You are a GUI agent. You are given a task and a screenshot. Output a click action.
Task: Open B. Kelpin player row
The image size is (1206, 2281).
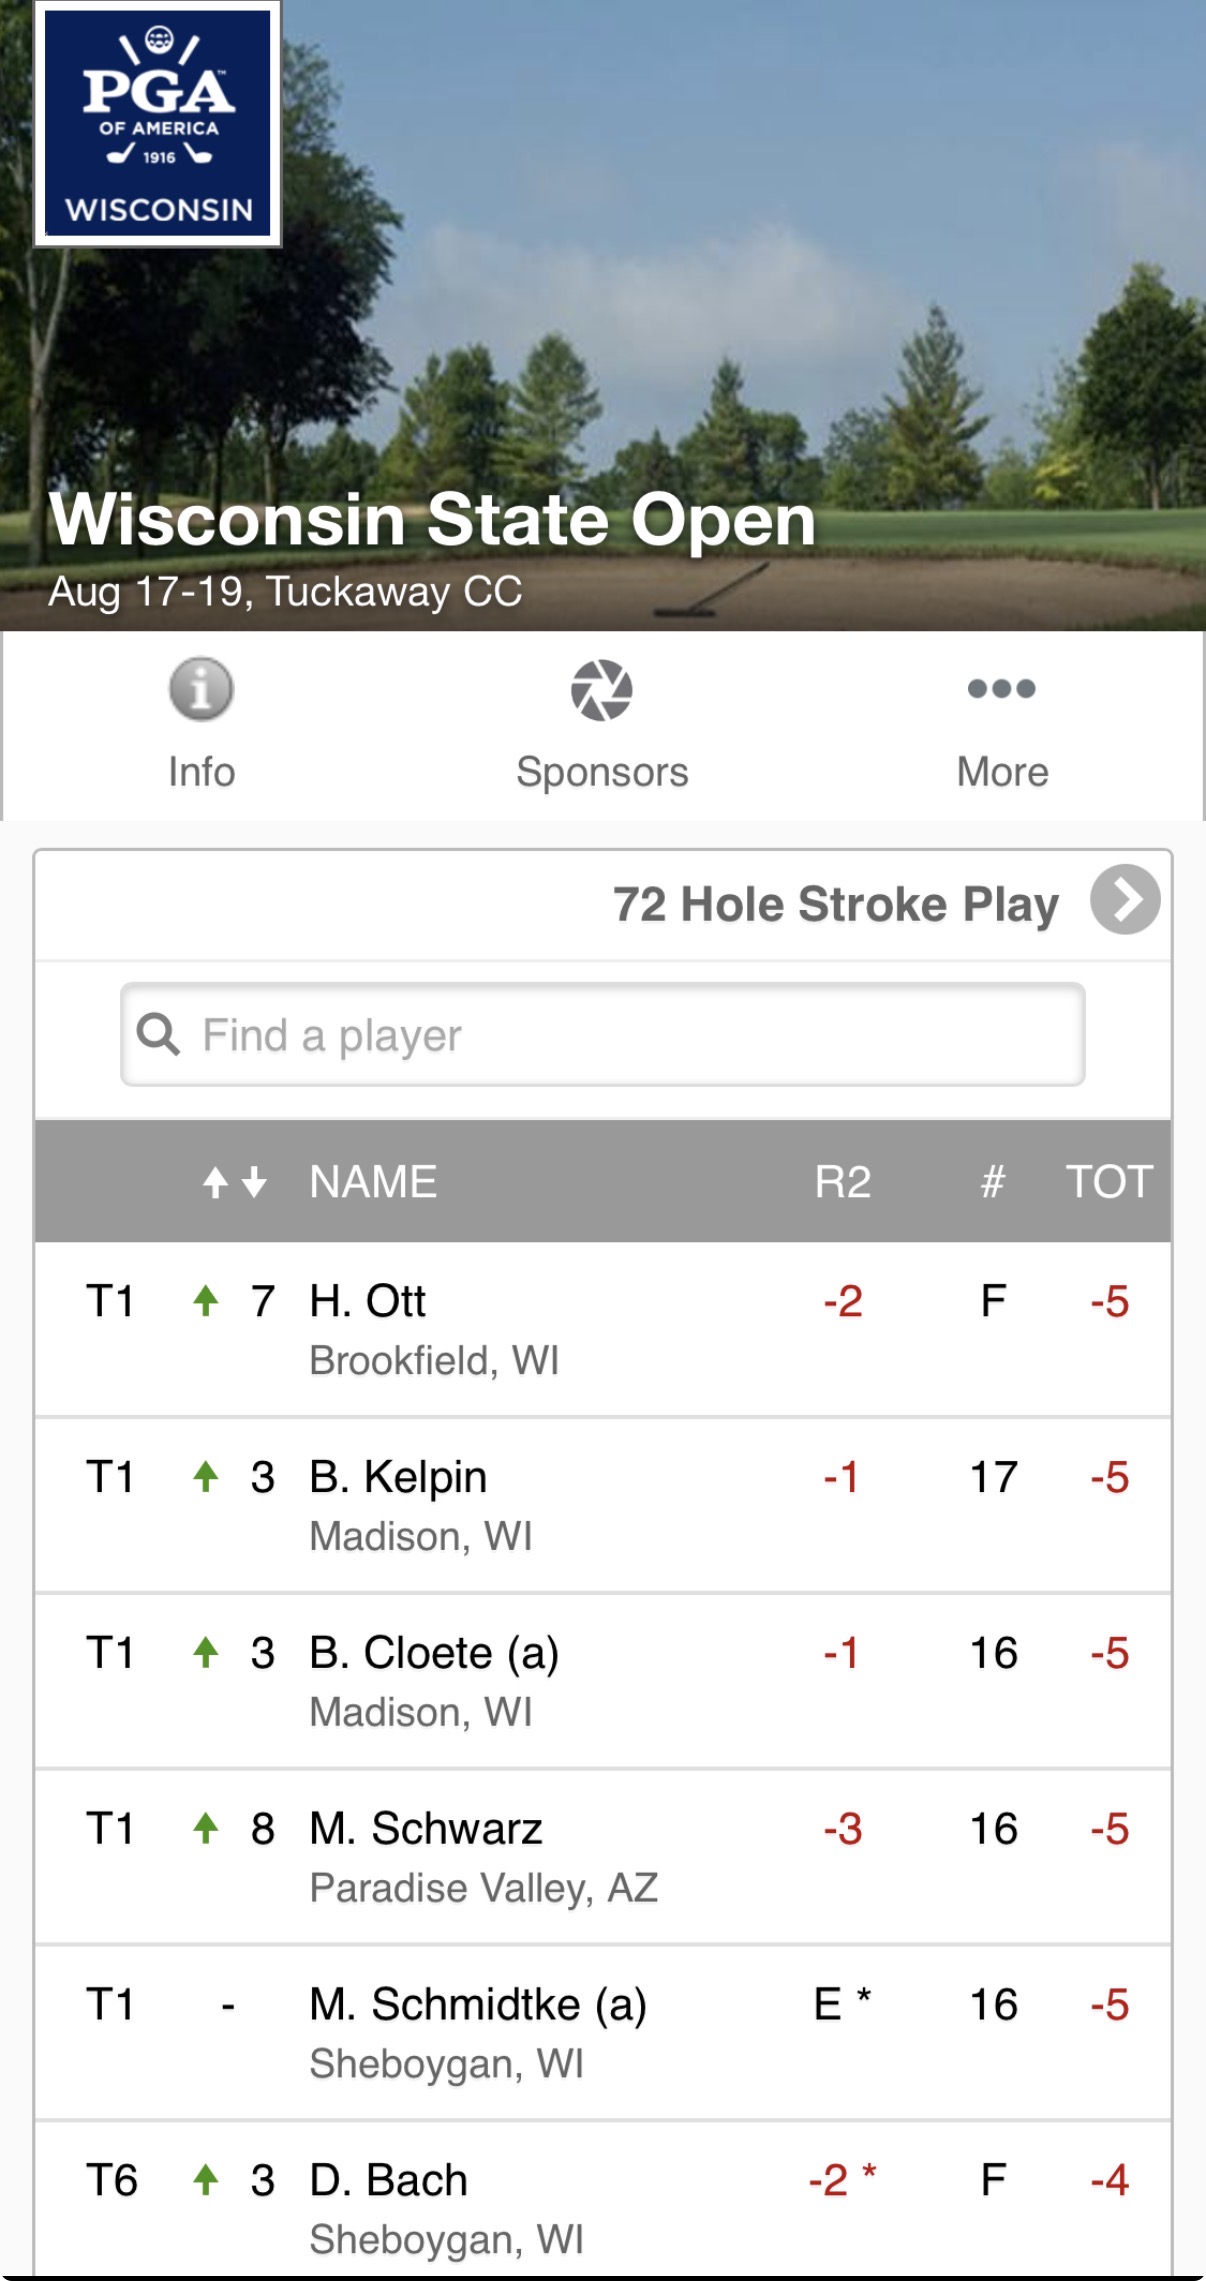603,1505
